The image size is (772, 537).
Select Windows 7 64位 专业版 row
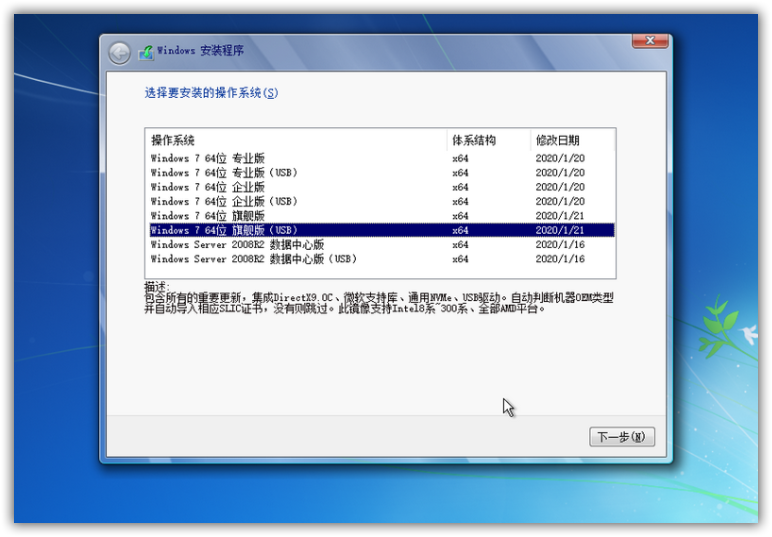tap(382, 158)
